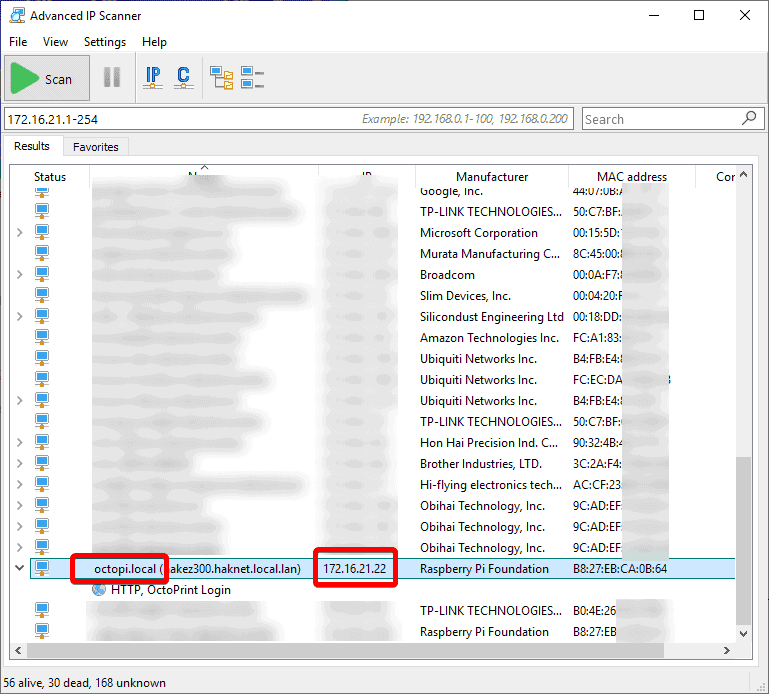Click the computer icon on the Hi-flying electronics row
769x694 pixels.
point(42,485)
